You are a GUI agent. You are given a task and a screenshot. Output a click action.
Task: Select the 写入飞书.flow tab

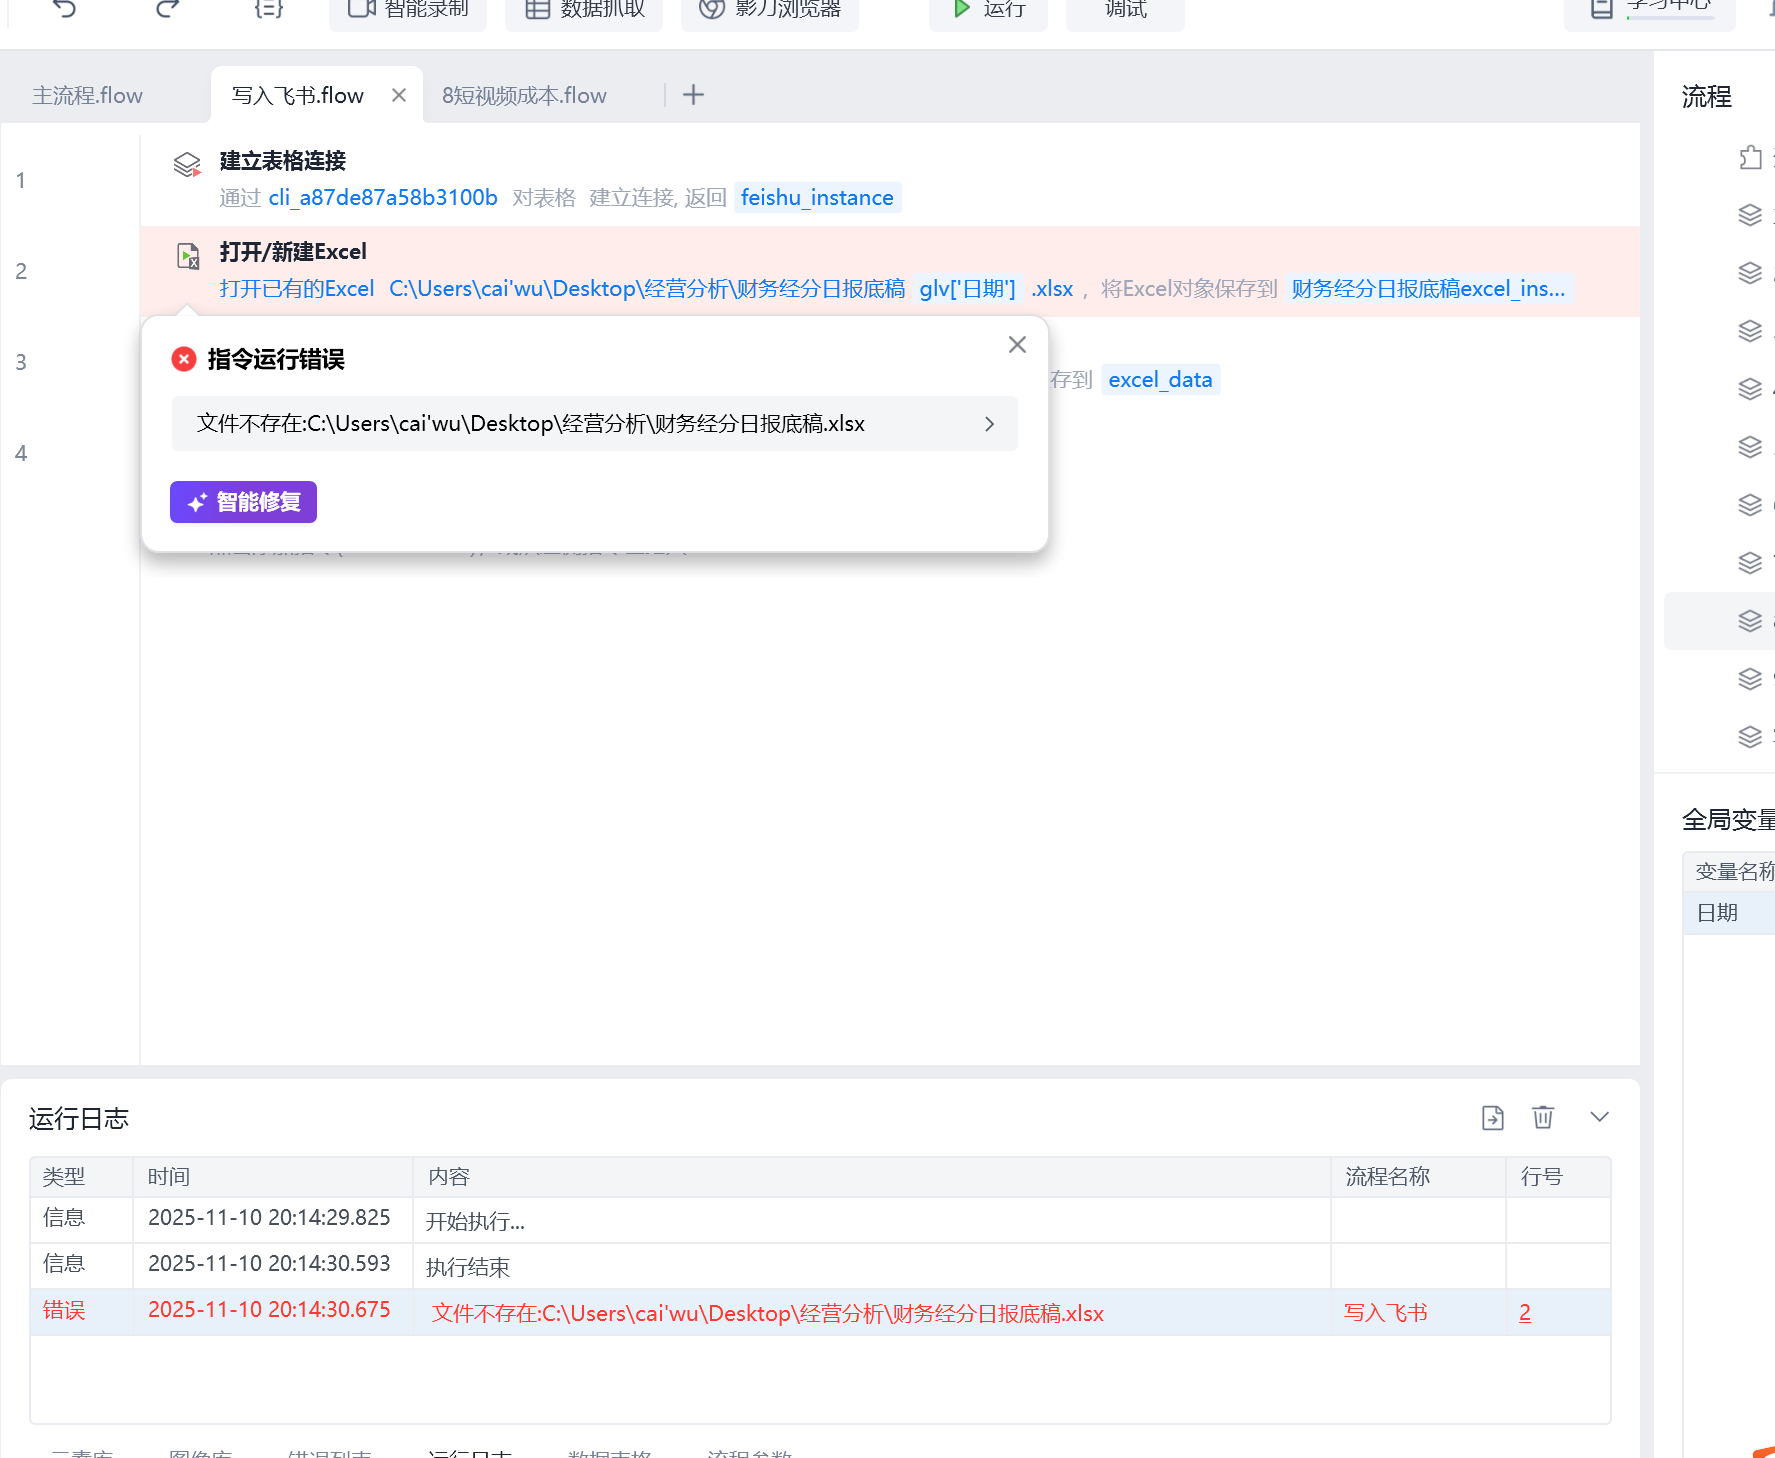[297, 95]
